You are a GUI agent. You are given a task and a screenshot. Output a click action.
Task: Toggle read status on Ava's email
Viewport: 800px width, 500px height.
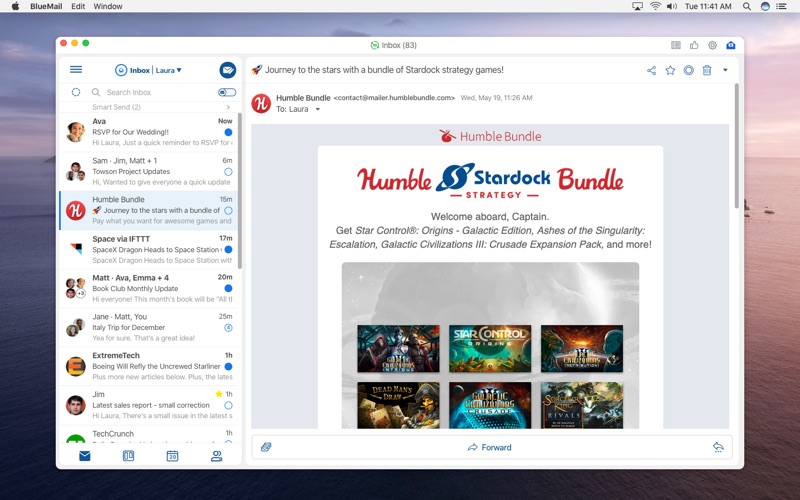click(229, 132)
